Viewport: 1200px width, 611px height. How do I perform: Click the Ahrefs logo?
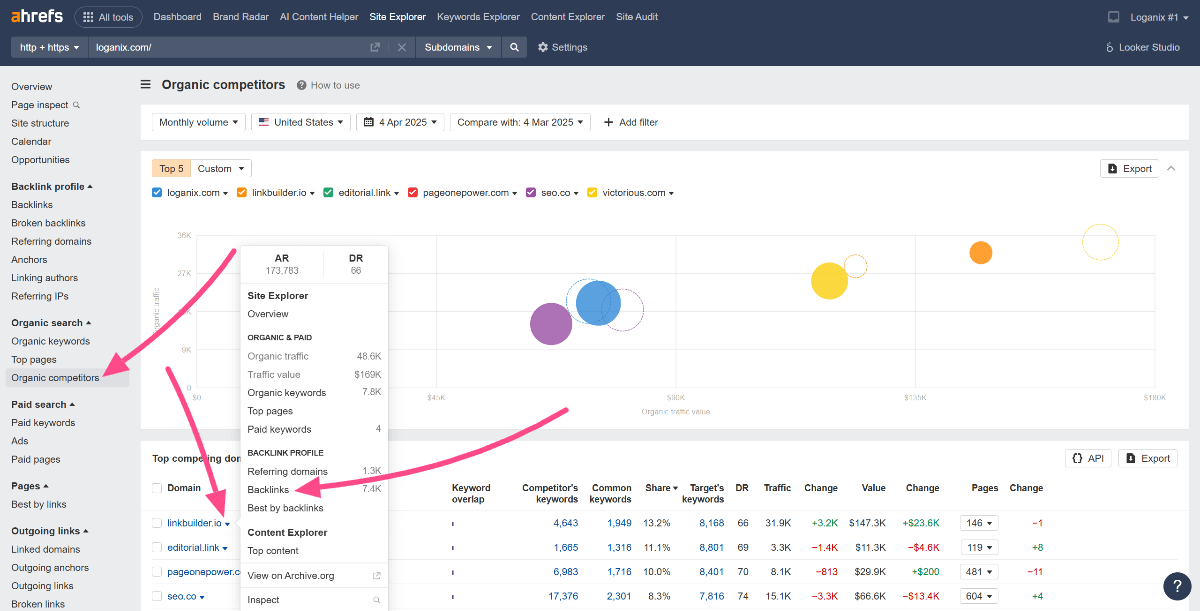point(36,17)
